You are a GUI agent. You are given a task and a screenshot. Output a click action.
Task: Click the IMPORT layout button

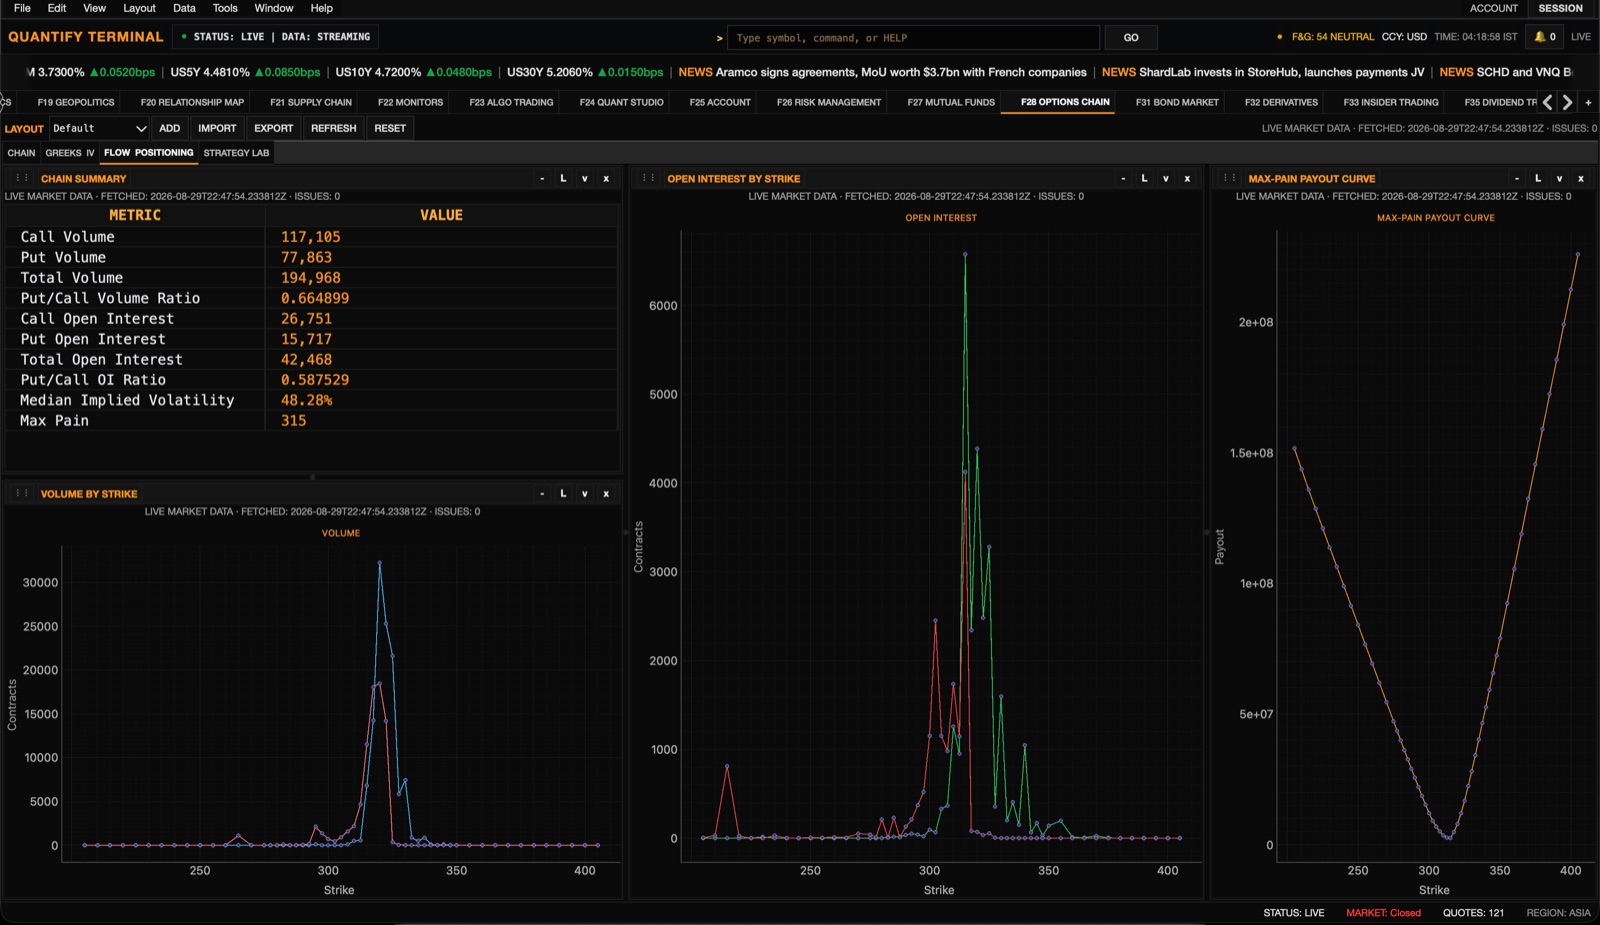click(x=217, y=128)
